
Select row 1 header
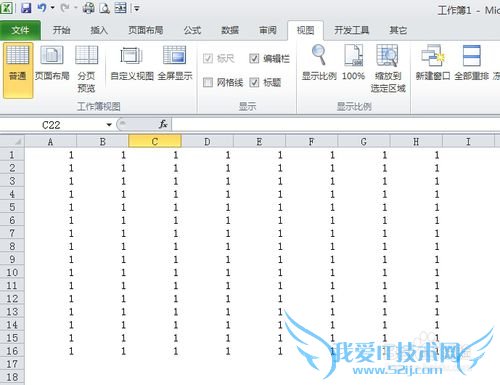(12, 155)
